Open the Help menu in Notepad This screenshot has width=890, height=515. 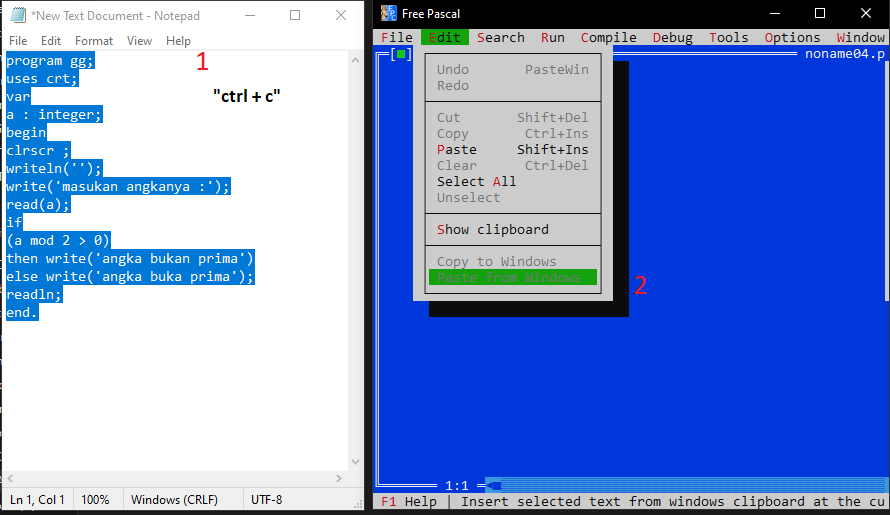pos(178,41)
